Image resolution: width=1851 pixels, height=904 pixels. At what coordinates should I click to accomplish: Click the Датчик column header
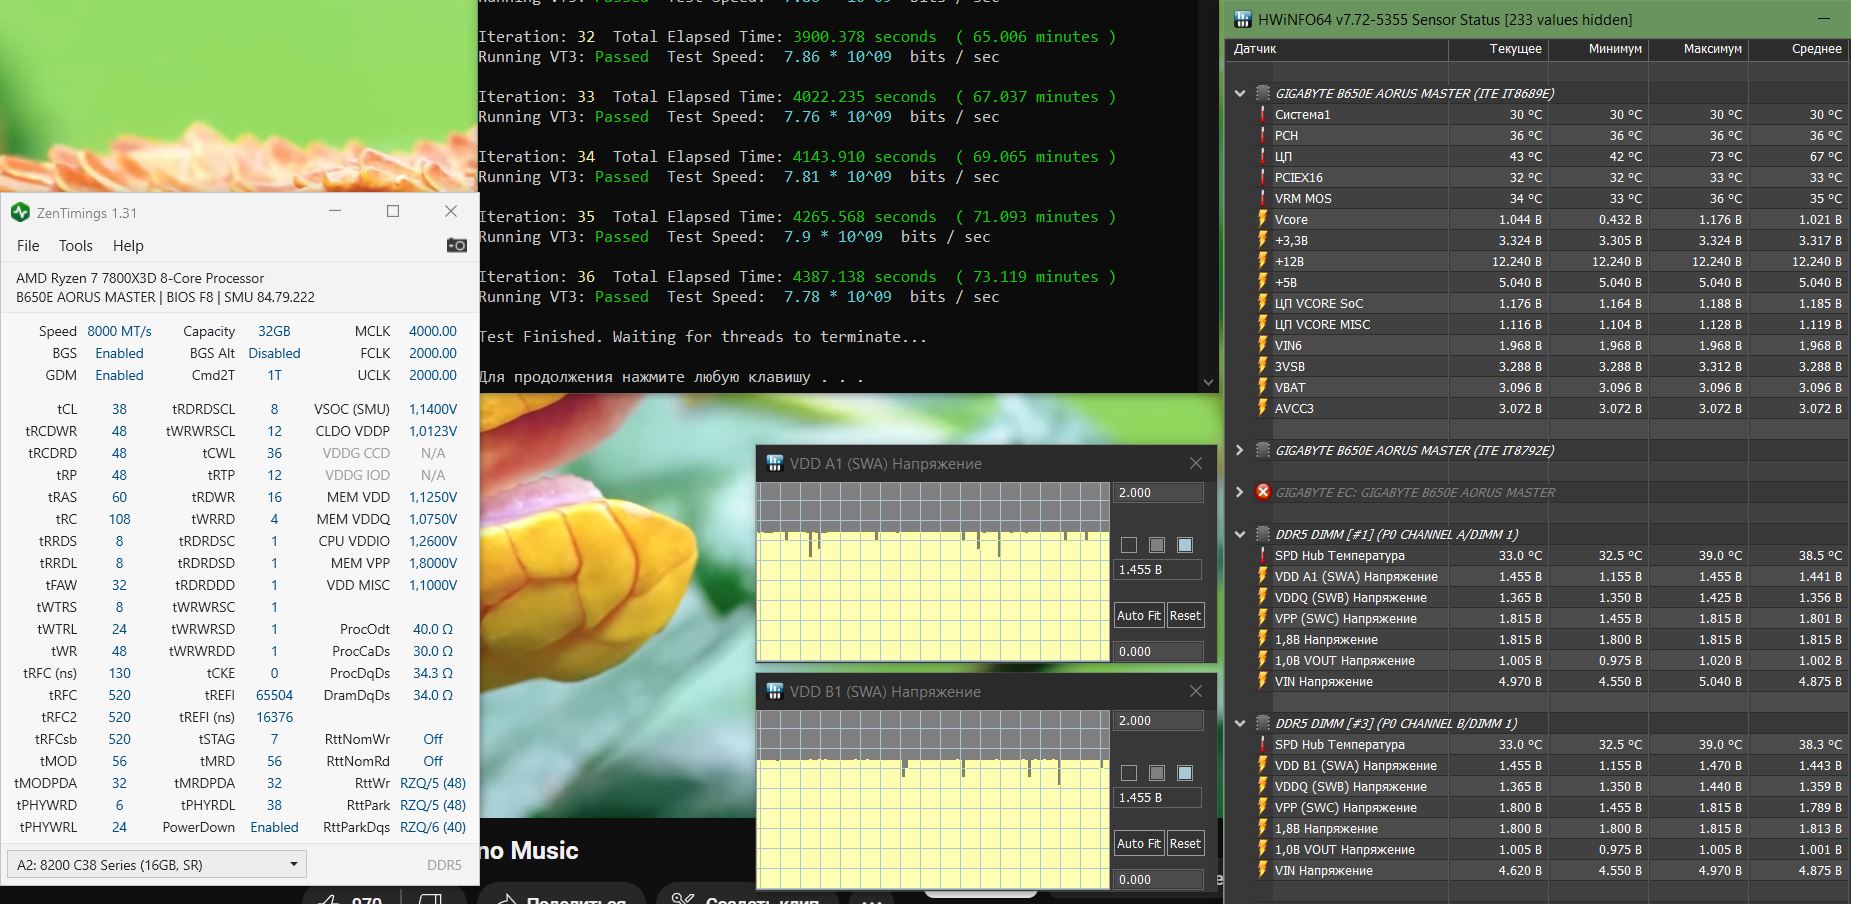click(1336, 48)
